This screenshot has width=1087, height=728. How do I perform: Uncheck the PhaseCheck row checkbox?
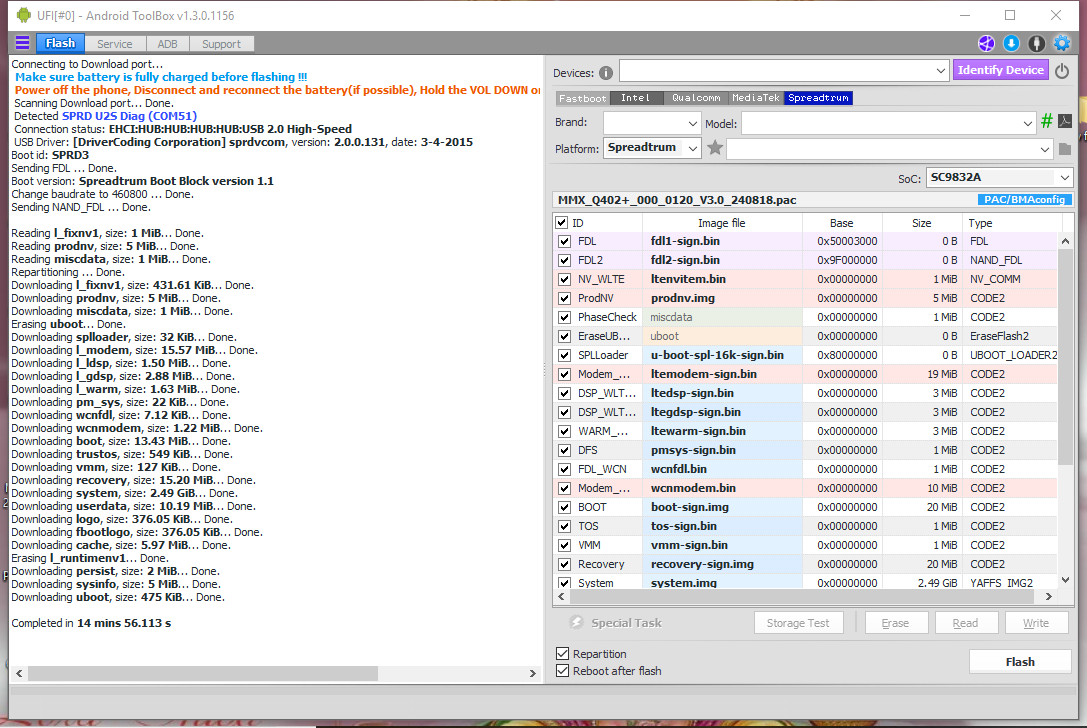point(564,318)
